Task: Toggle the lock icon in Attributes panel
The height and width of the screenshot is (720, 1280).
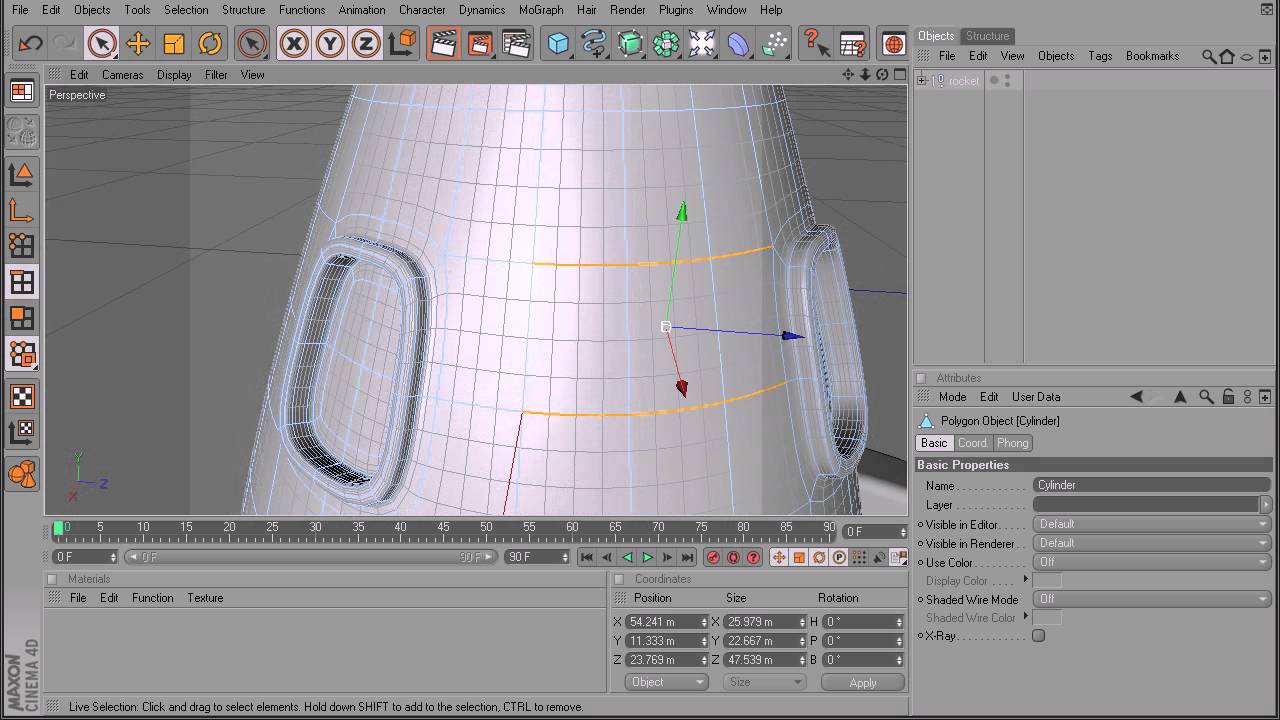Action: [x=1228, y=397]
